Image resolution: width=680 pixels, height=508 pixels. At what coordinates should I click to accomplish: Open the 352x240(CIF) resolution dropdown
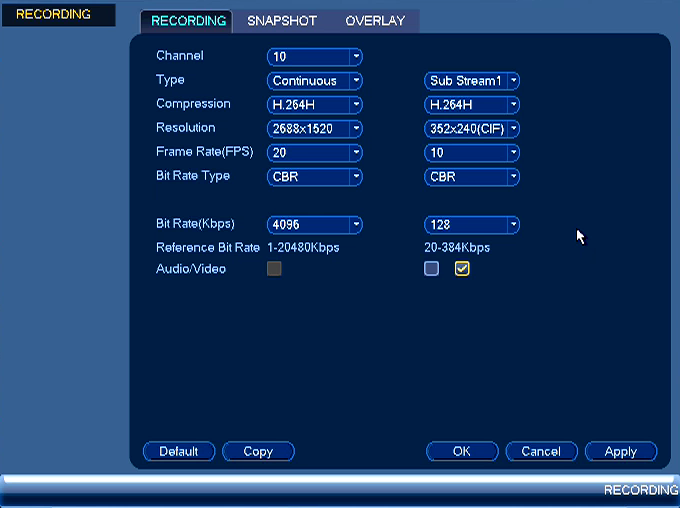[x=472, y=129]
